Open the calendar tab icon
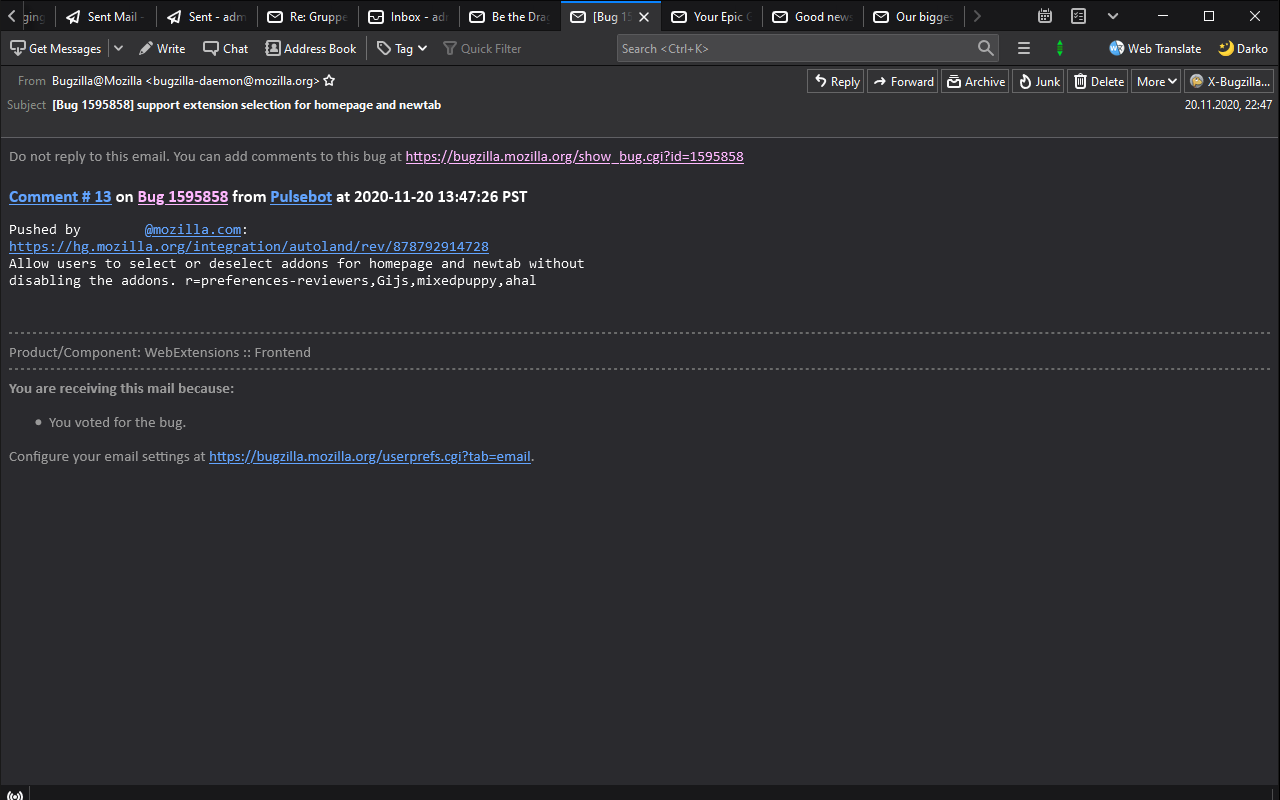 1045,16
